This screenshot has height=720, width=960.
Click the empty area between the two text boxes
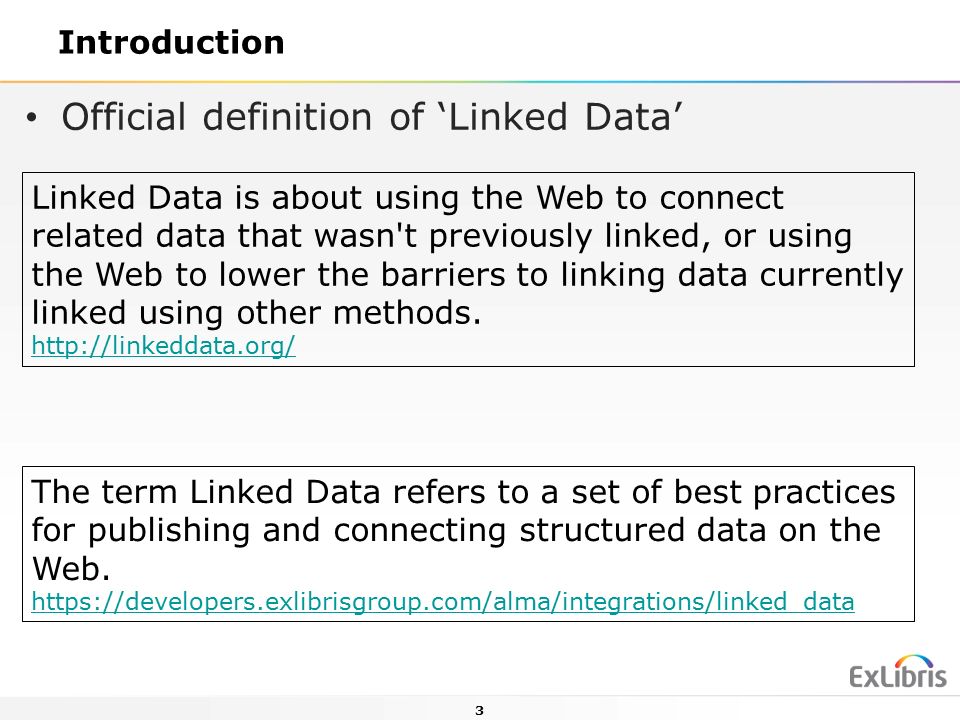click(x=468, y=416)
